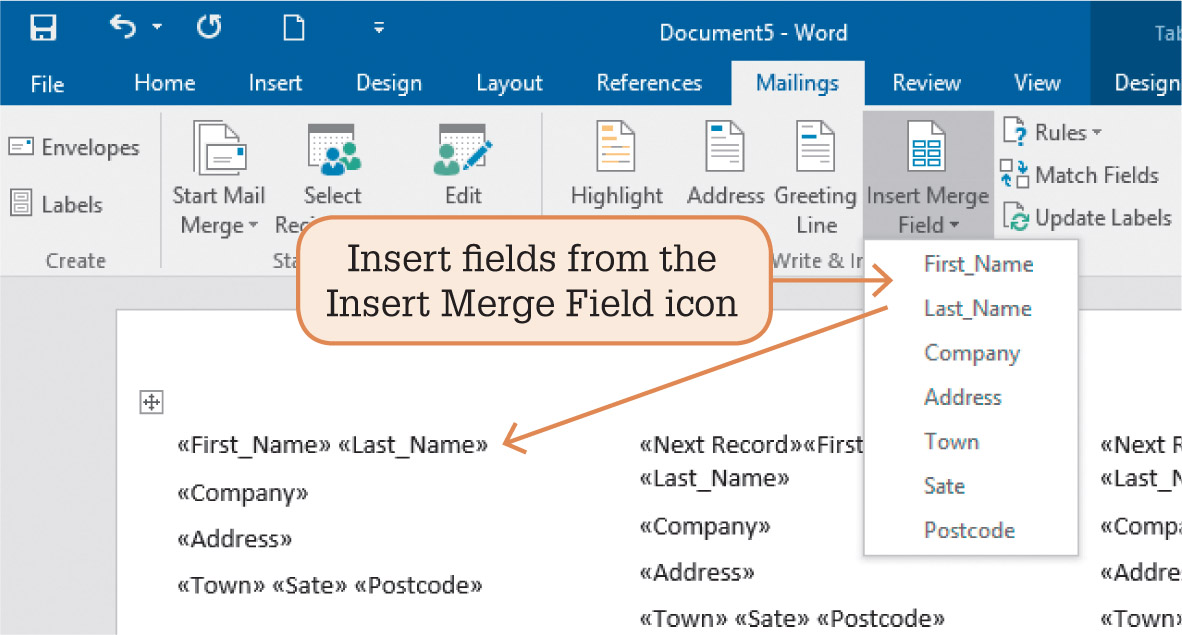The image size is (1182, 635).
Task: Select the Mailings tab
Action: tap(798, 83)
